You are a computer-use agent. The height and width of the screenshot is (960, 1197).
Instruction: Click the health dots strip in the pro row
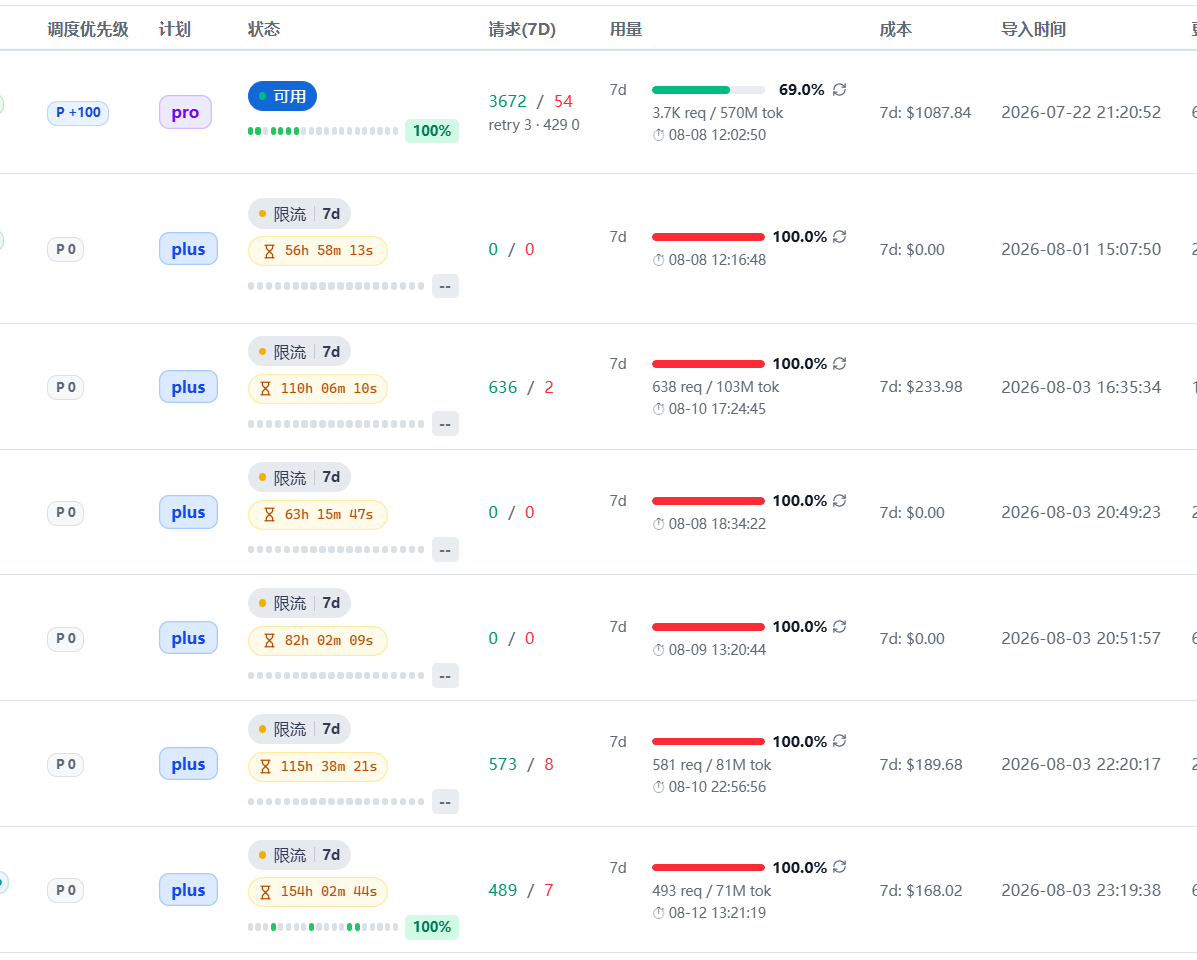(323, 131)
